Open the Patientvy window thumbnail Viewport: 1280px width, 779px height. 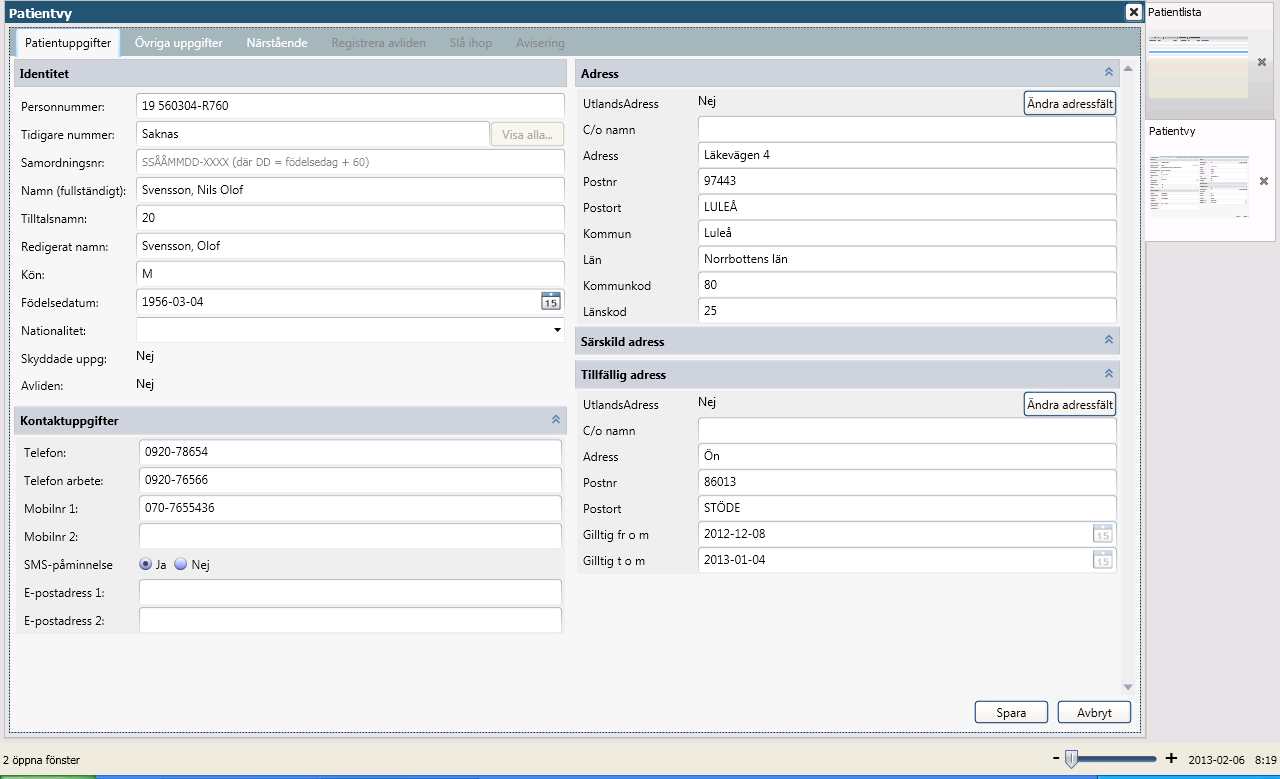click(1198, 186)
